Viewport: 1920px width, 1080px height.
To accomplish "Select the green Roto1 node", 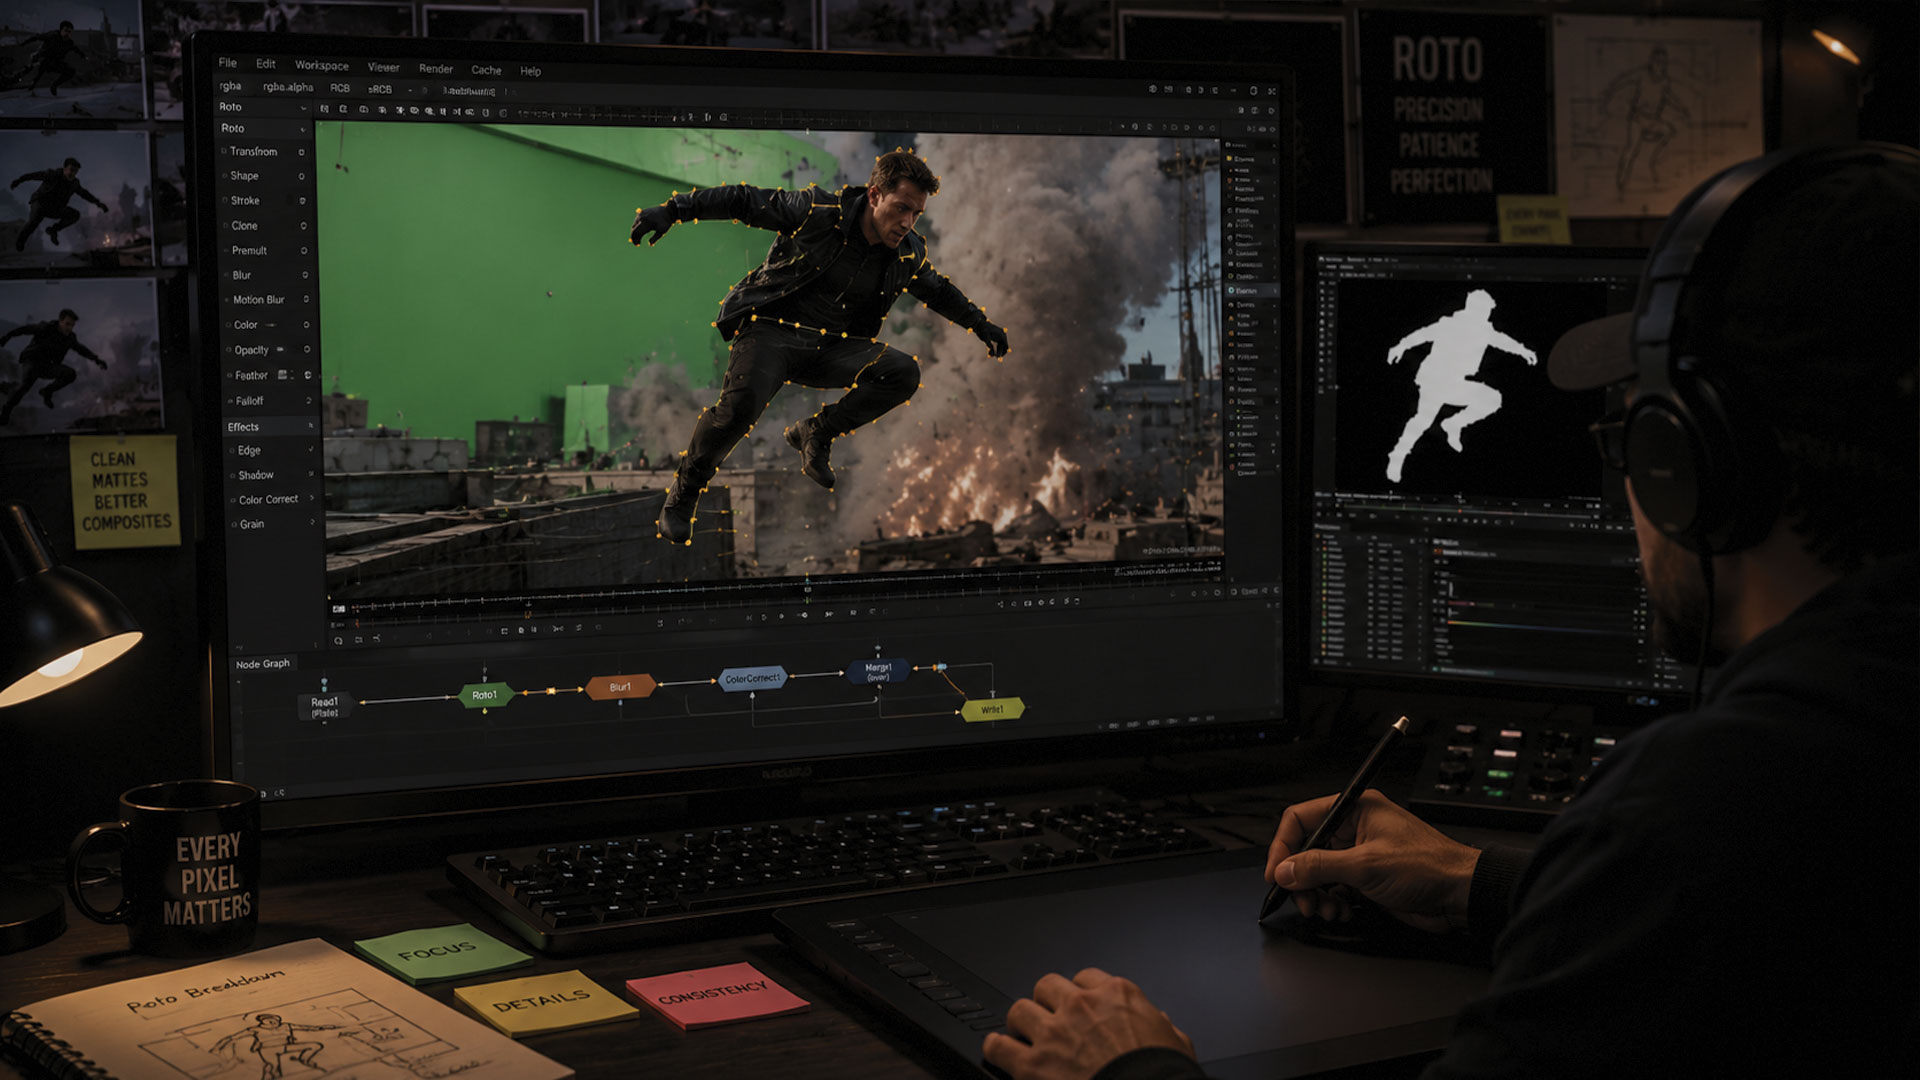I will (x=485, y=695).
